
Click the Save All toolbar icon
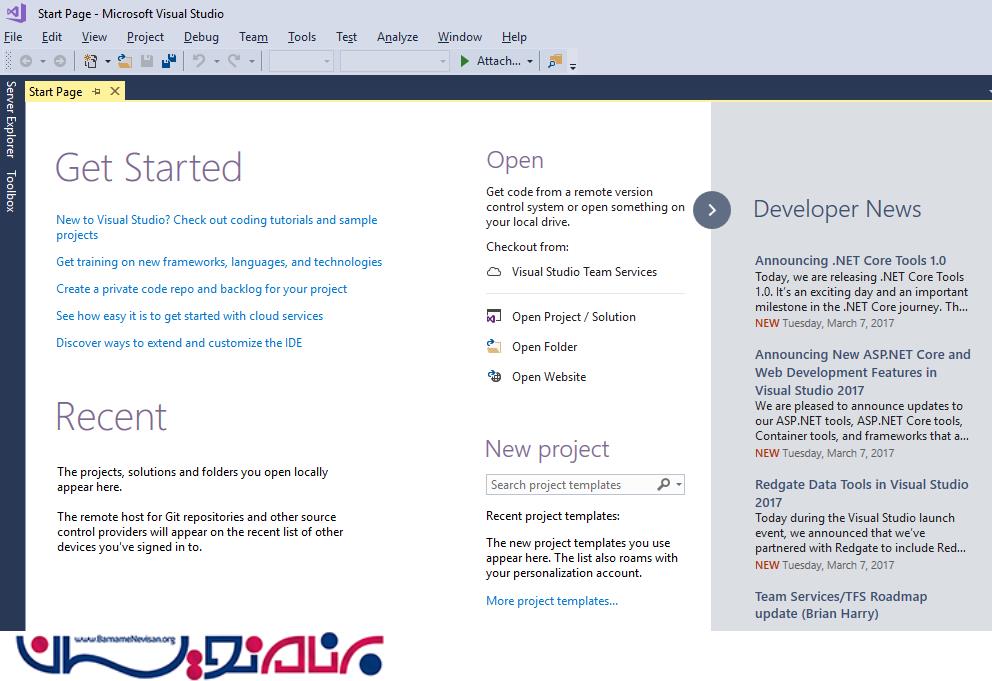[169, 61]
